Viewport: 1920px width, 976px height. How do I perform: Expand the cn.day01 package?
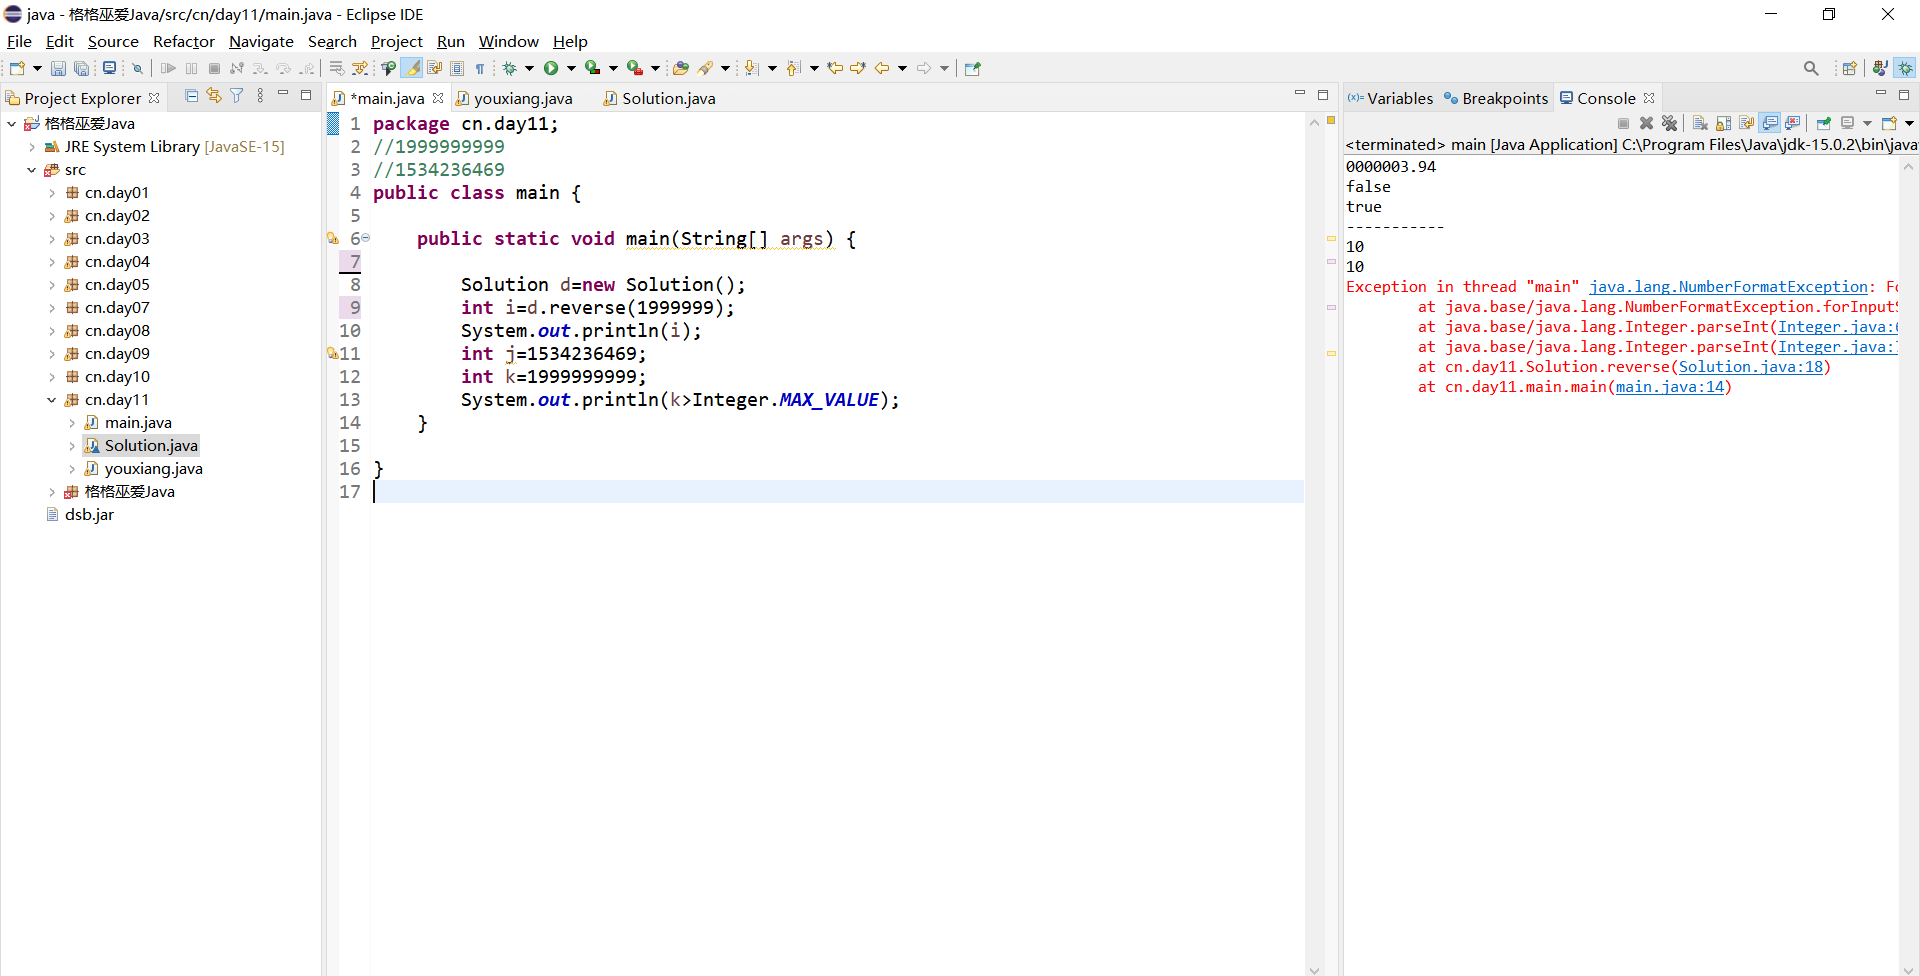51,193
